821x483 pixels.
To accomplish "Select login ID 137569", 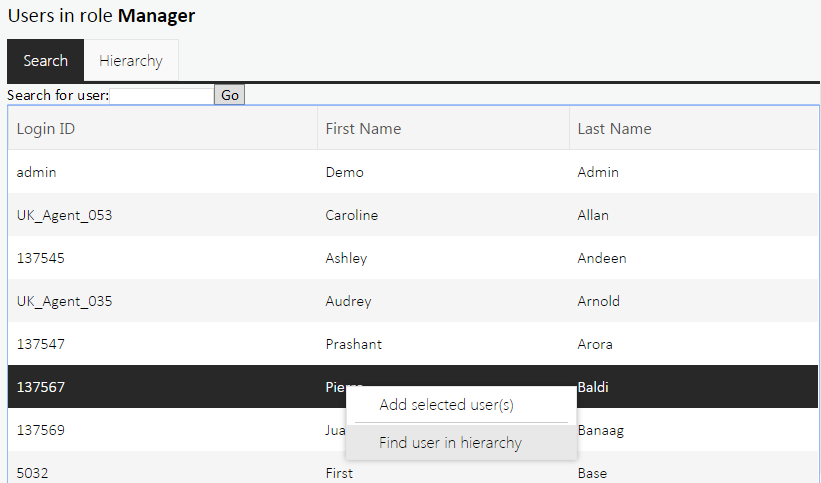I will (x=40, y=430).
